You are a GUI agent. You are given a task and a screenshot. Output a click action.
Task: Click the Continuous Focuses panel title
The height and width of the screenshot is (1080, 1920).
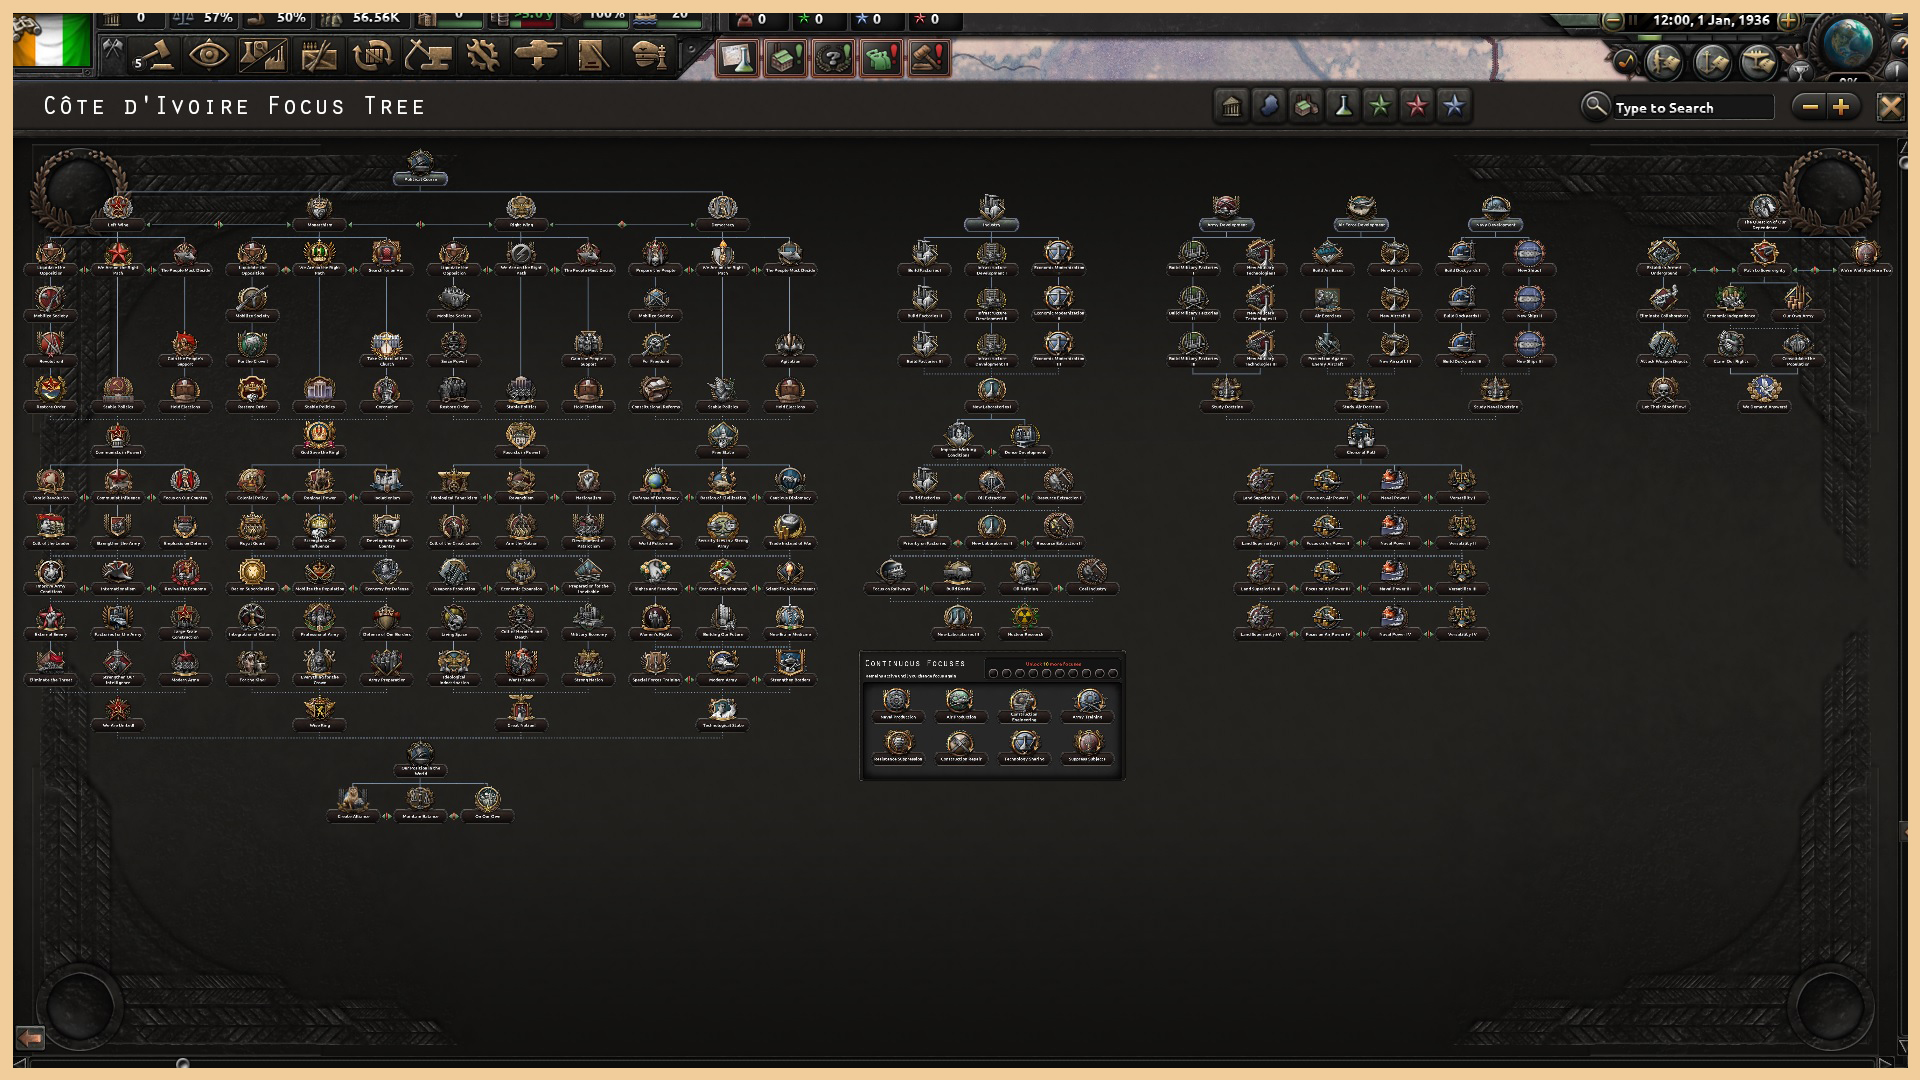tap(915, 663)
